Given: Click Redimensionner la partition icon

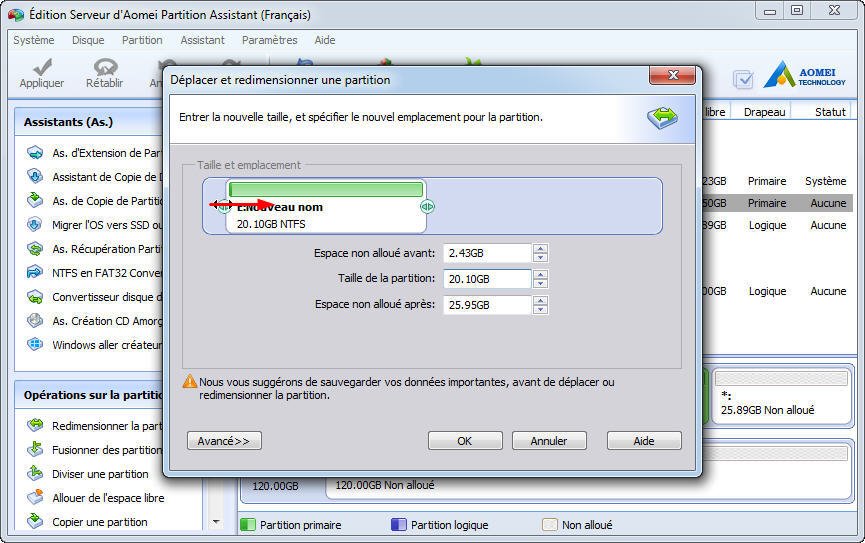Looking at the screenshot, I should [35, 425].
